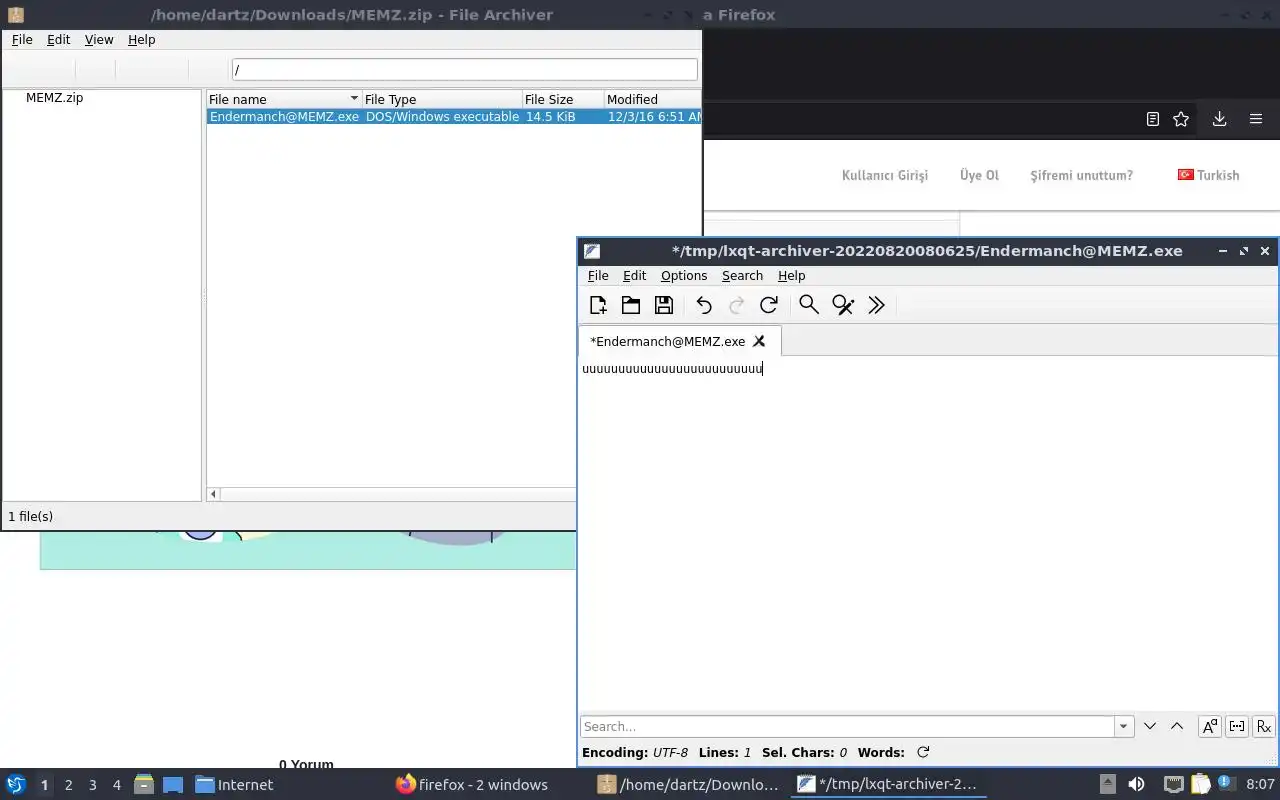Sort by File Size column header

tap(563, 99)
